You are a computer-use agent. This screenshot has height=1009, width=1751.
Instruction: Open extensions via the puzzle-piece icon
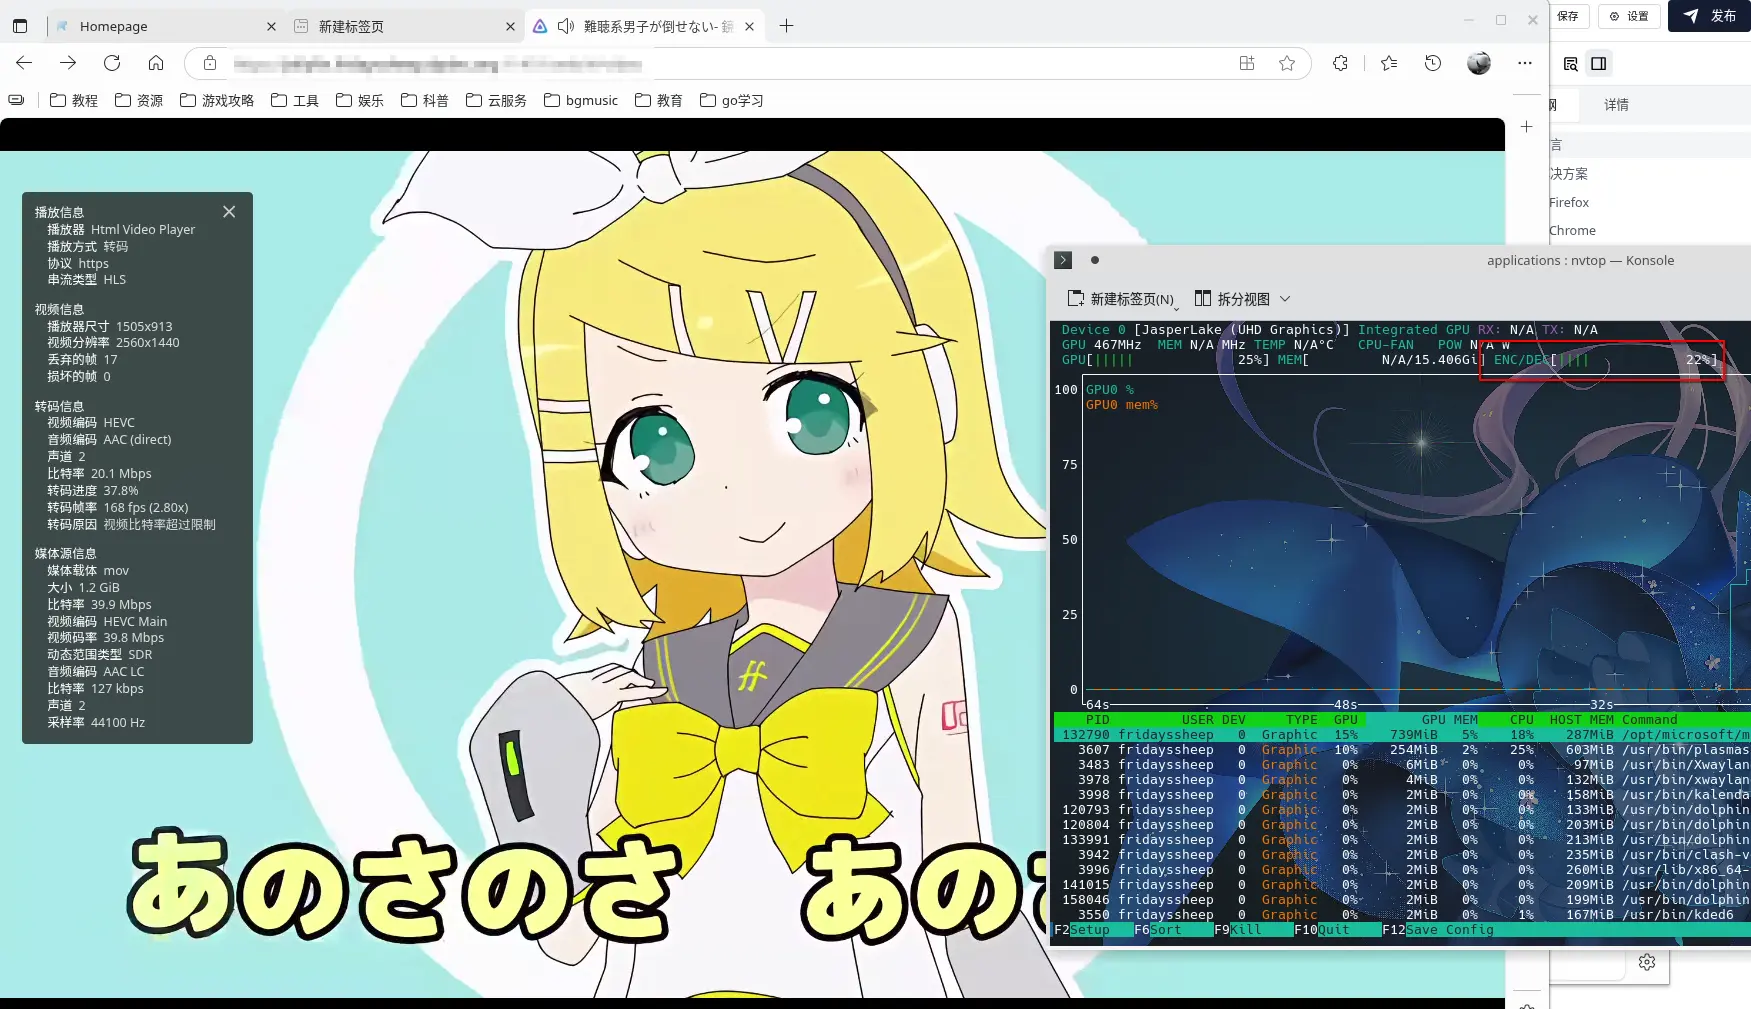[x=1341, y=62]
